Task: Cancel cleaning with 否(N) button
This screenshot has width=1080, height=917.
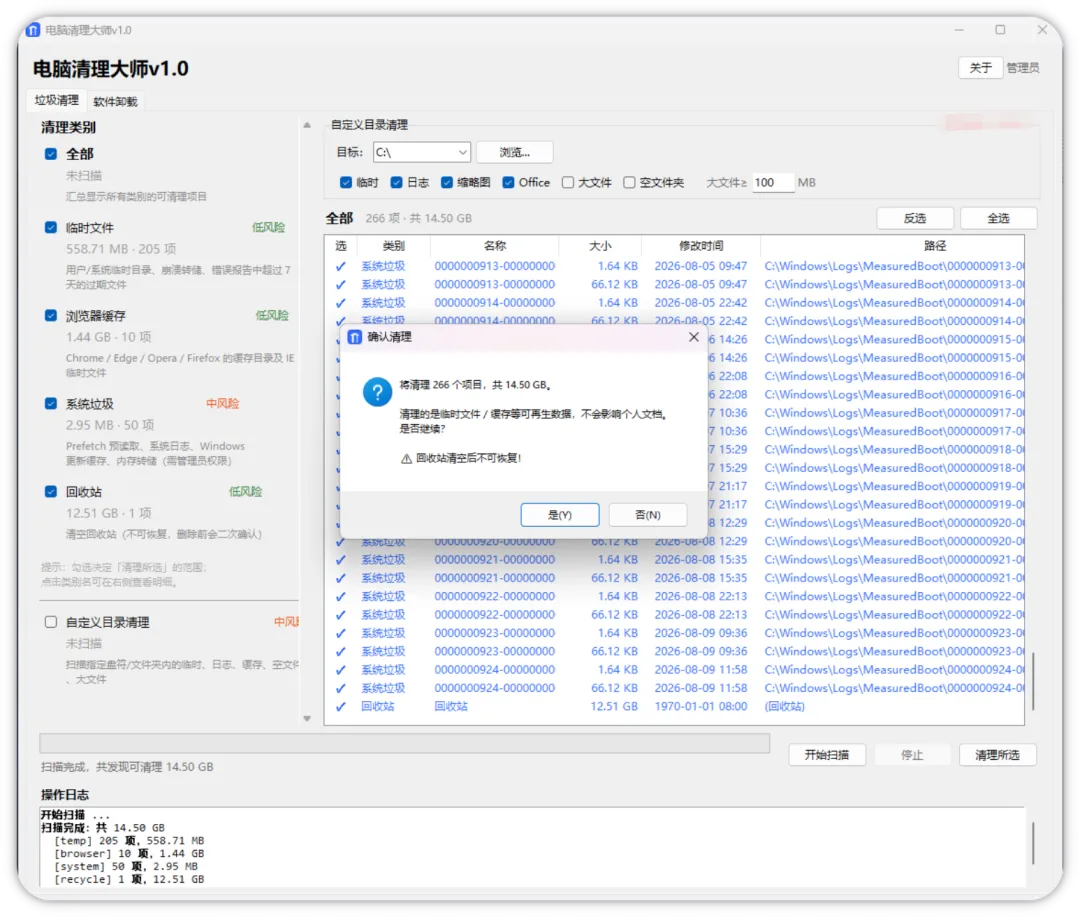Action: click(647, 515)
